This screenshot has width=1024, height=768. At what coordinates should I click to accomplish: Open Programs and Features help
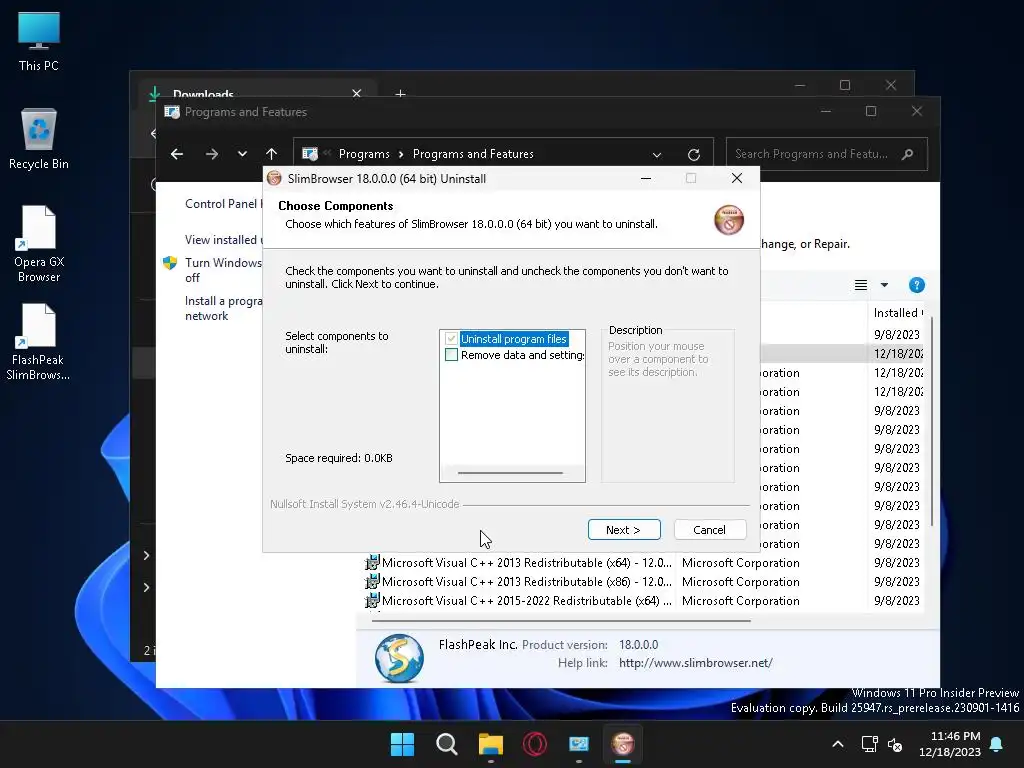tap(916, 285)
